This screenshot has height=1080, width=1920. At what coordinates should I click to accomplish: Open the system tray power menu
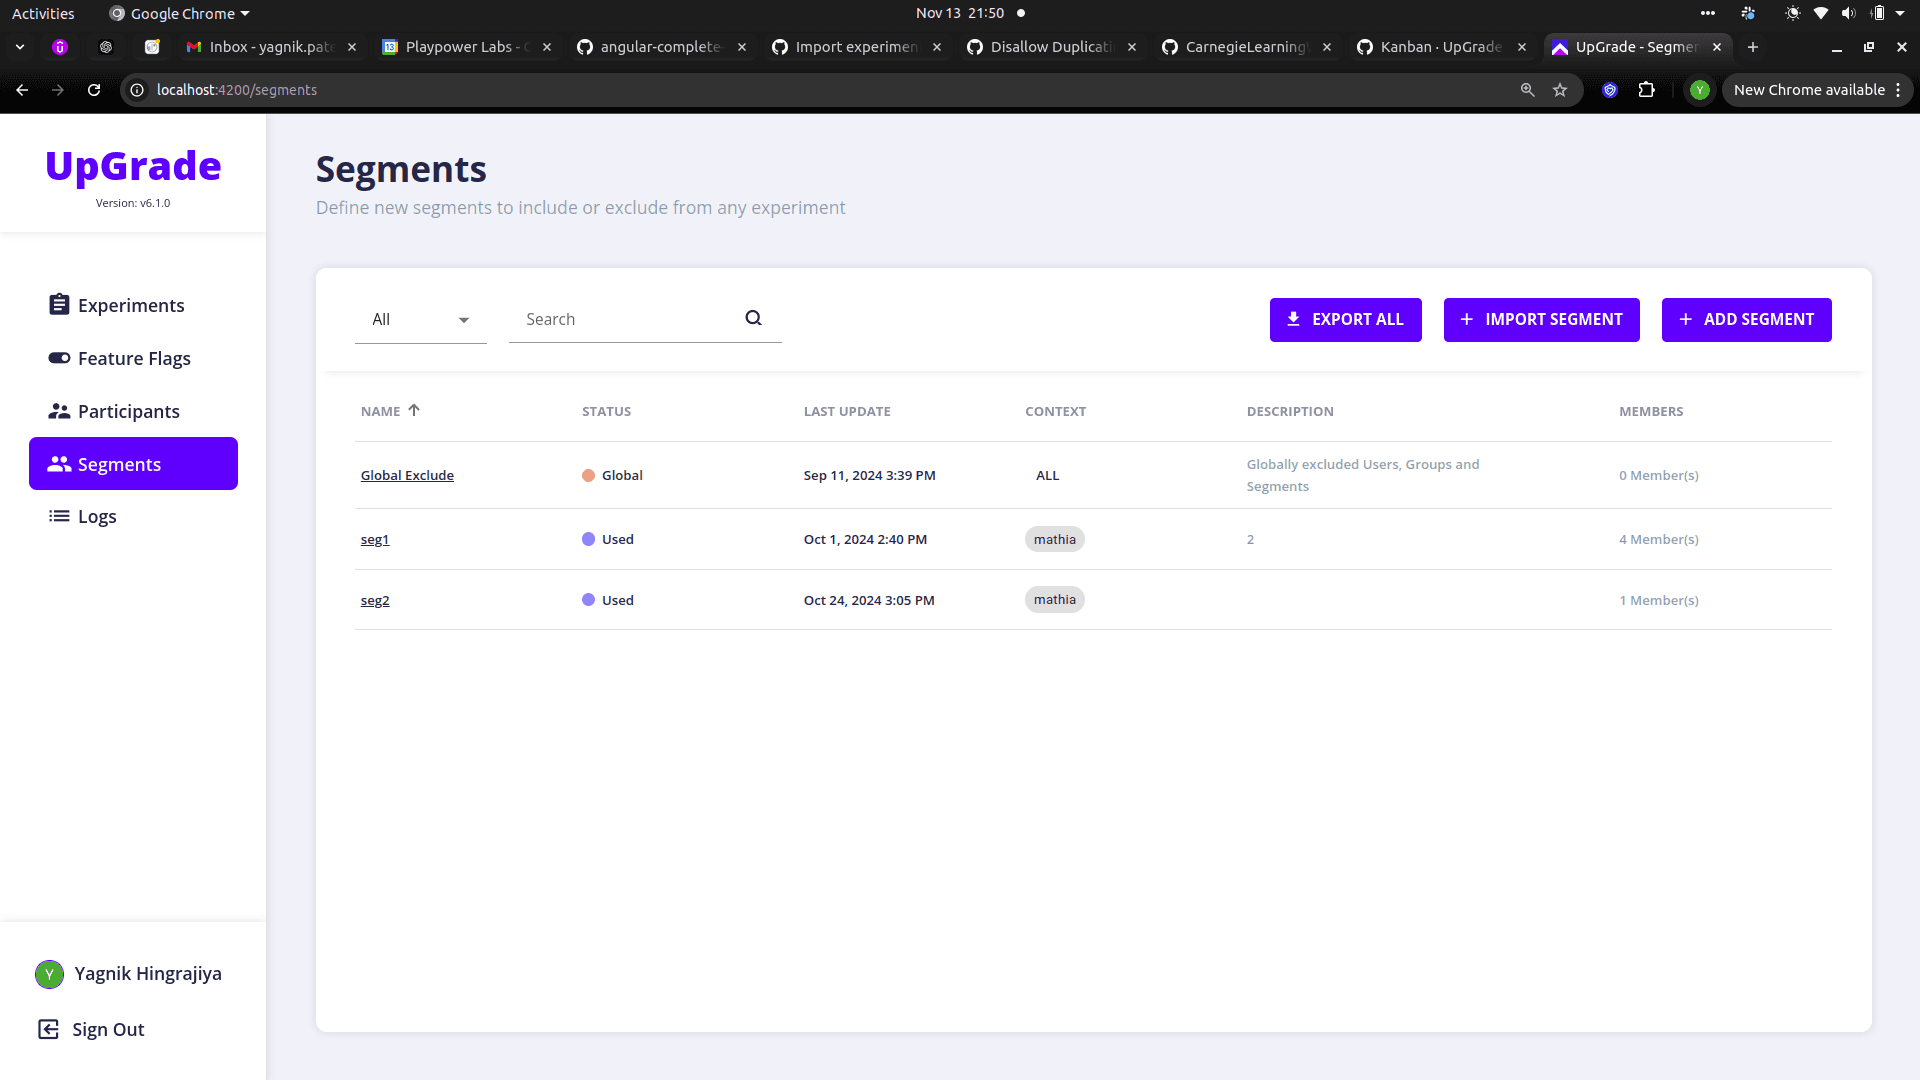[x=1899, y=13]
